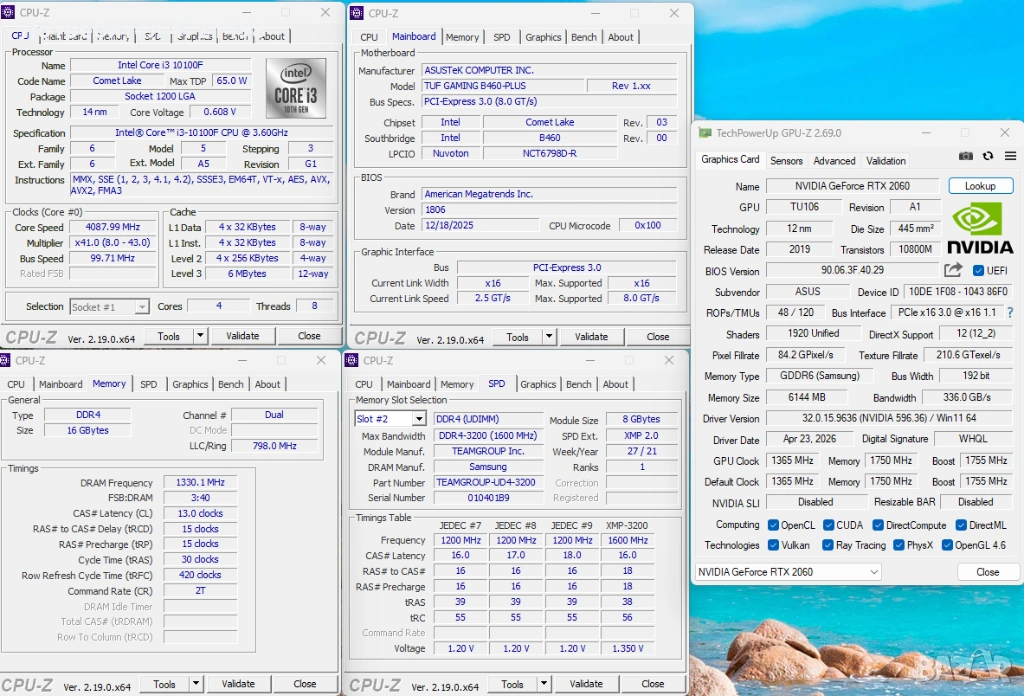Viewport: 1024px width, 696px height.
Task: Open the GPU-Z hamburger menu icon
Action: click(x=1010, y=156)
